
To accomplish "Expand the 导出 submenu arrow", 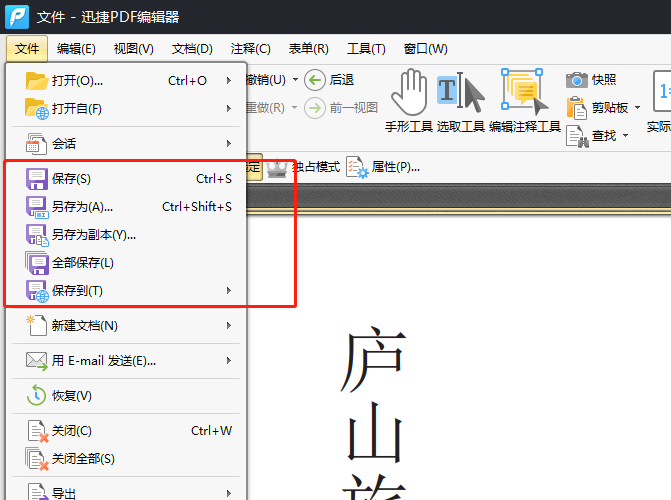I will click(x=229, y=493).
